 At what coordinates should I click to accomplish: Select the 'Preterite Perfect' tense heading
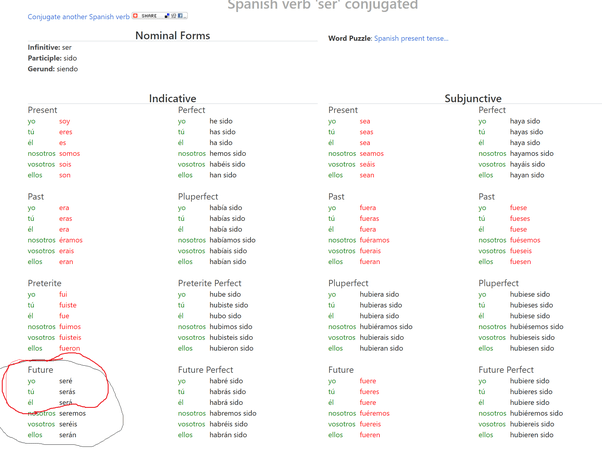pos(210,283)
